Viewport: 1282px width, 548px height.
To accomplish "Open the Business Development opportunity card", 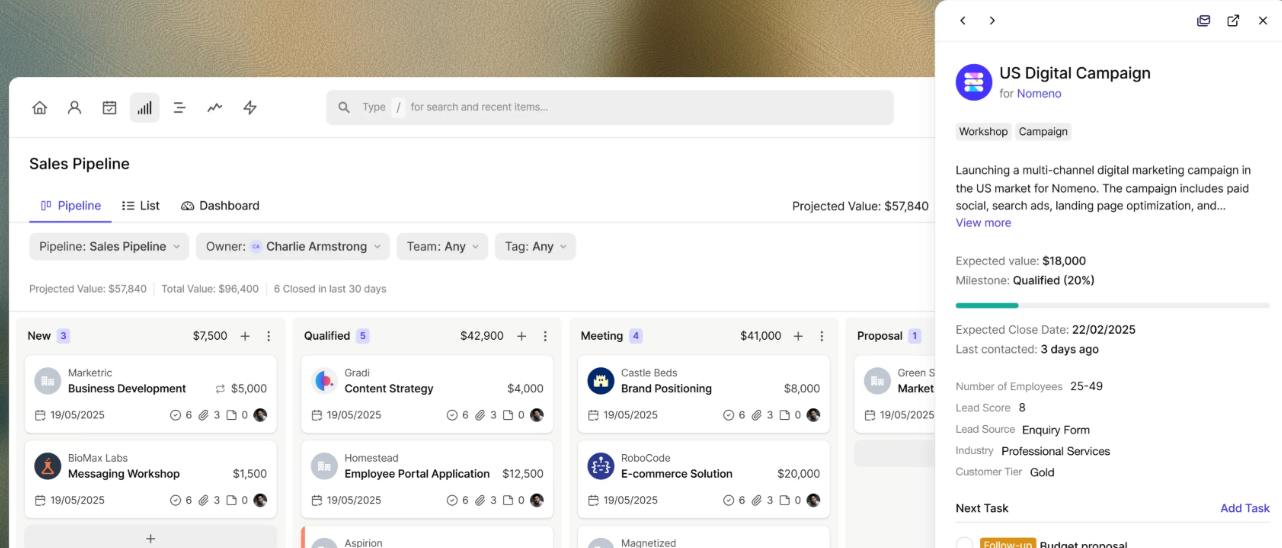I will tap(151, 393).
